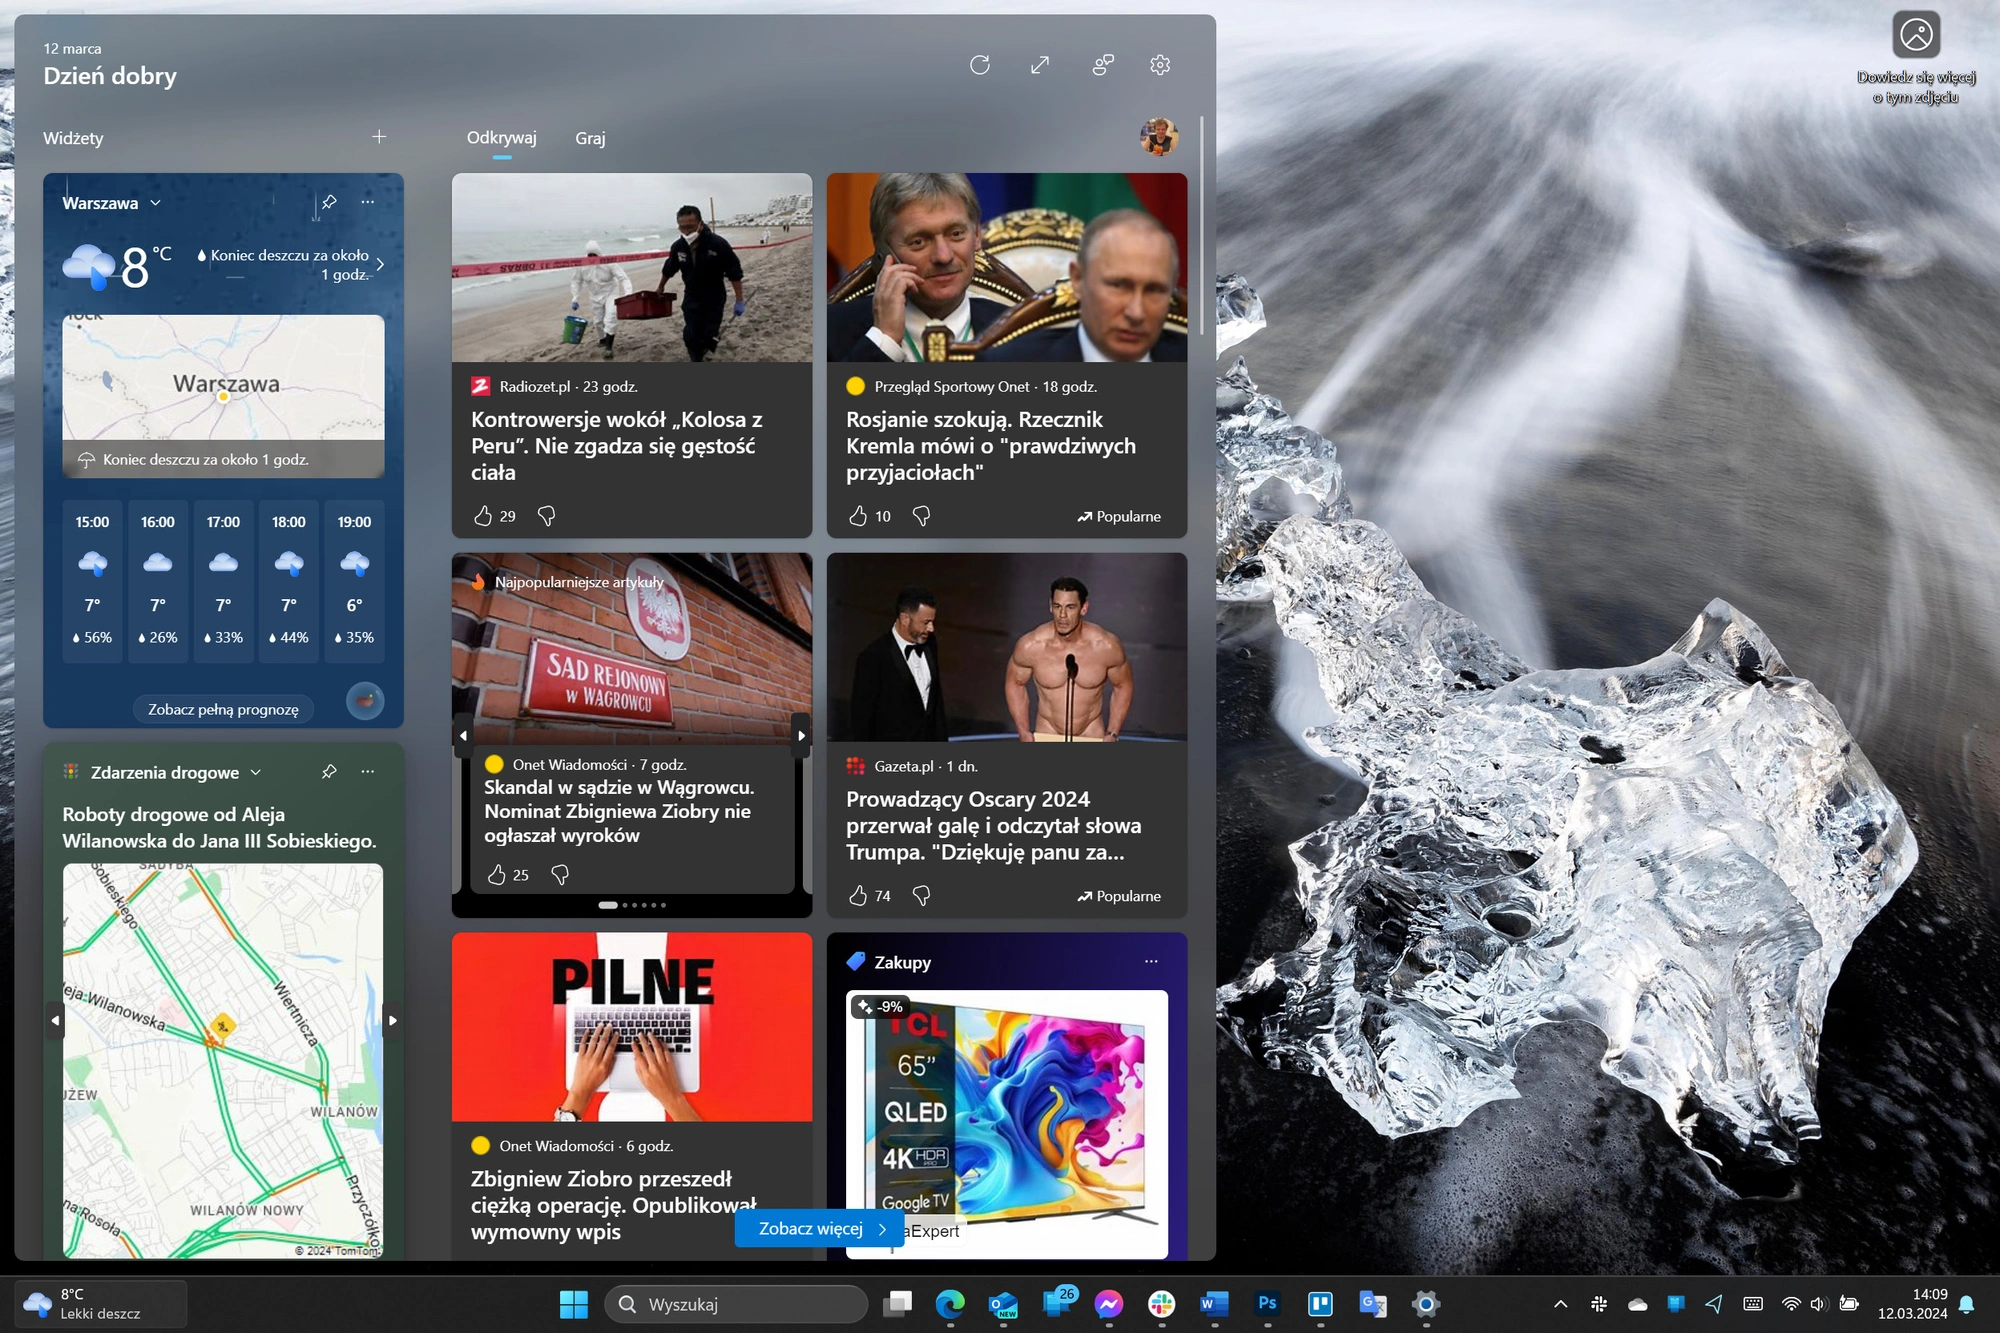Open the taskbar weather widget button
This screenshot has height=1333, width=2000.
pyautogui.click(x=101, y=1304)
